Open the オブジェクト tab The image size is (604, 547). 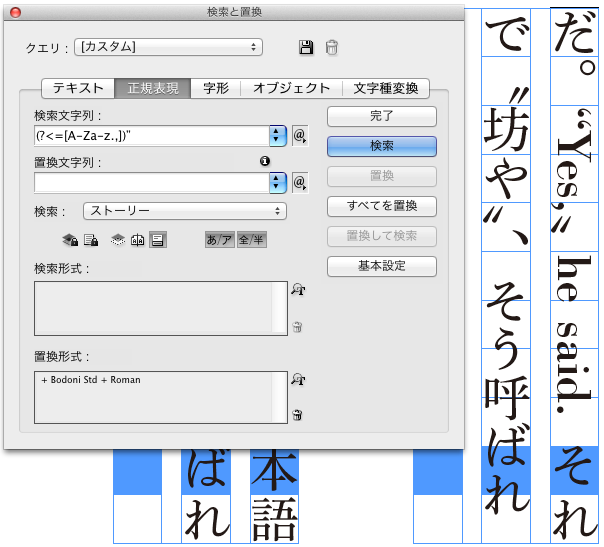click(x=292, y=88)
